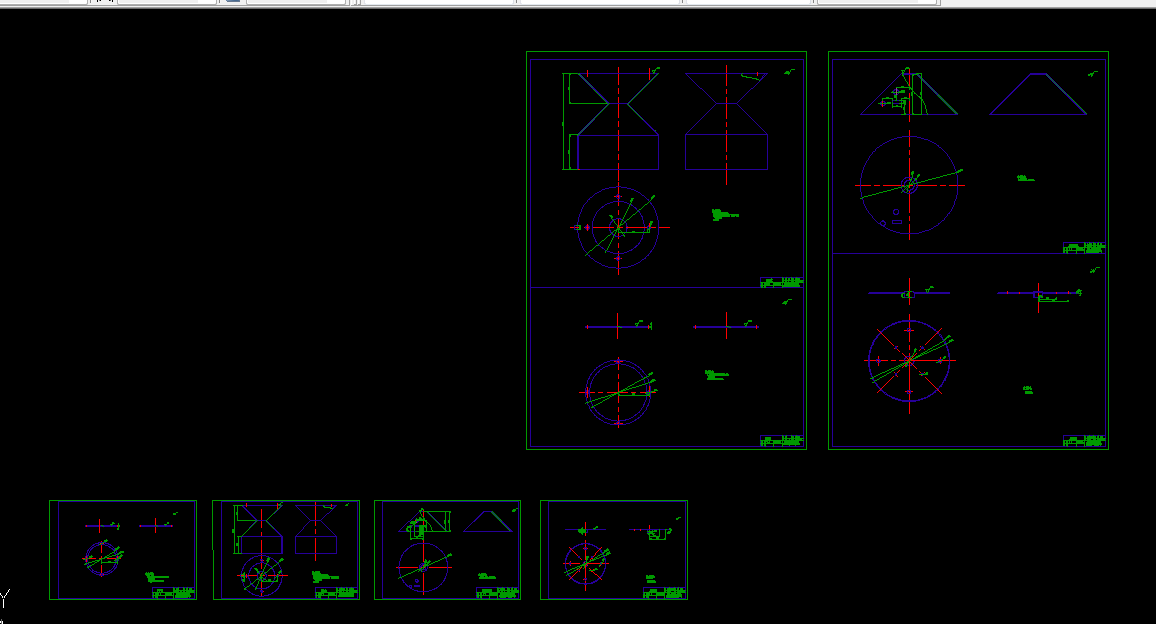The image size is (1156, 624).
Task: Click title block at left sheet's bottom corner
Action: [781, 441]
